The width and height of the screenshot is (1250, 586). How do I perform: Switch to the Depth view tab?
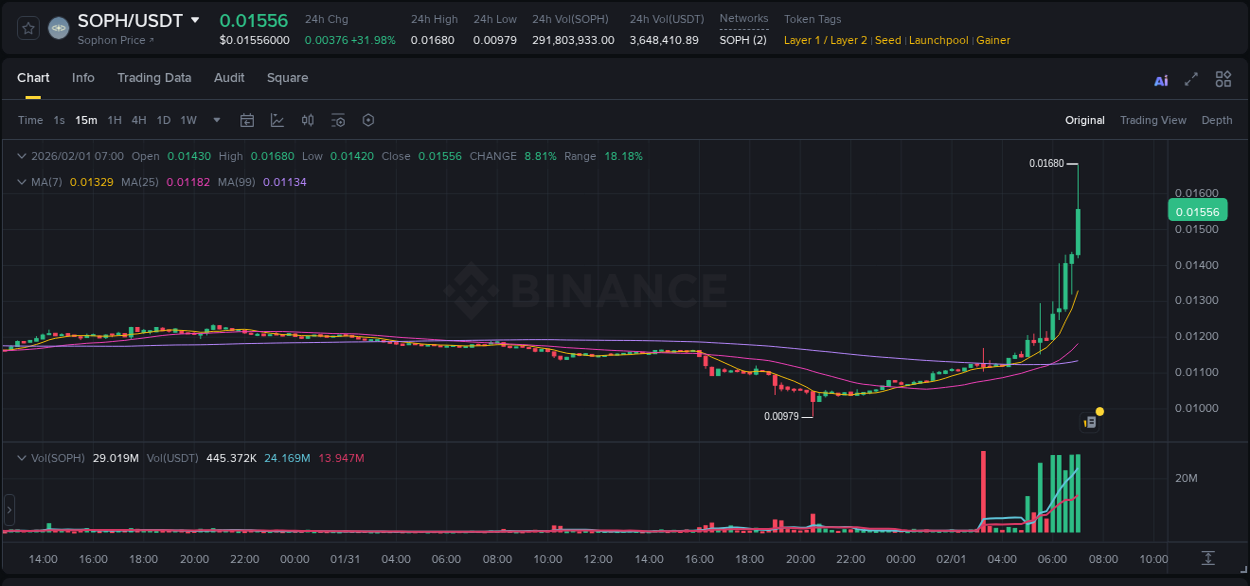pyautogui.click(x=1217, y=120)
